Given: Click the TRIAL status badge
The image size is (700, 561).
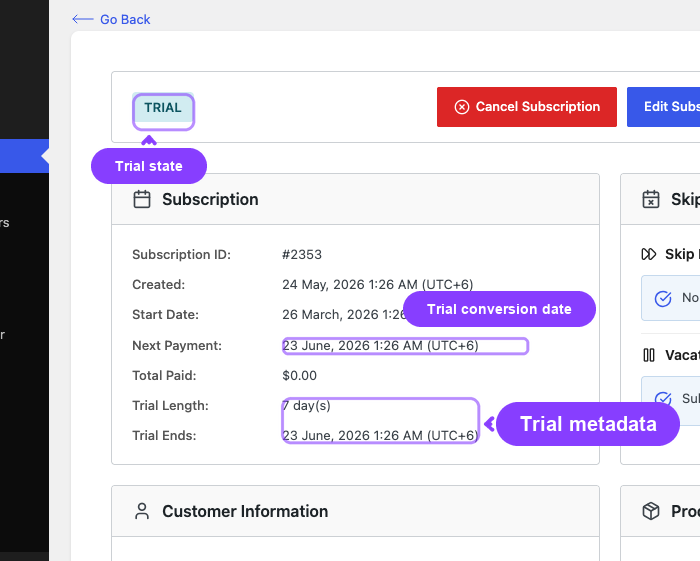Looking at the screenshot, I should pos(163,108).
